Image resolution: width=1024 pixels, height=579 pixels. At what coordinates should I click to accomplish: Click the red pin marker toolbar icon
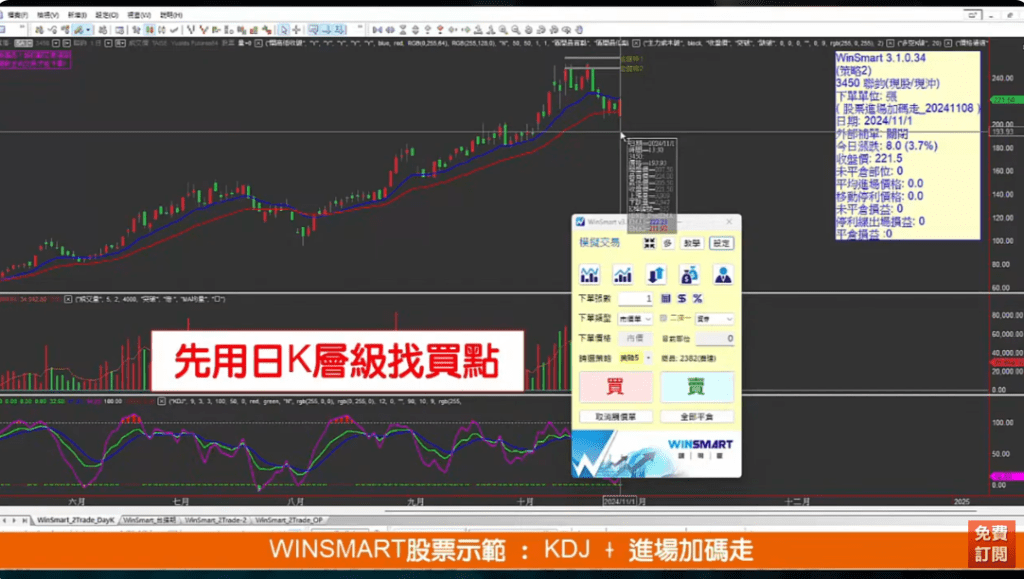[440, 30]
